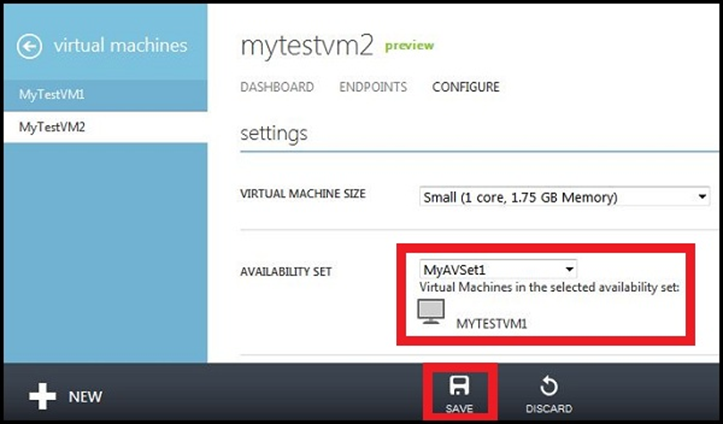Click the VIRTUAL MACHINE SIZE label
723x424 pixels.
pos(303,194)
